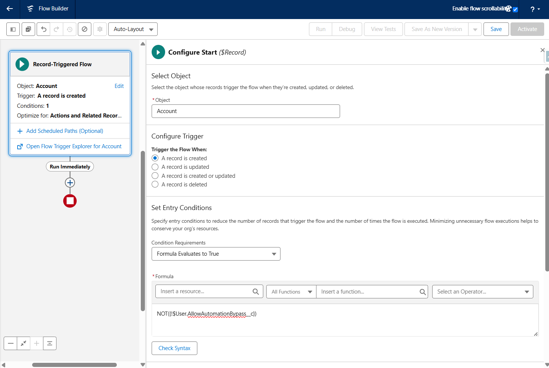Open flow settings gear icon
This screenshot has height=368, width=549.
100,29
